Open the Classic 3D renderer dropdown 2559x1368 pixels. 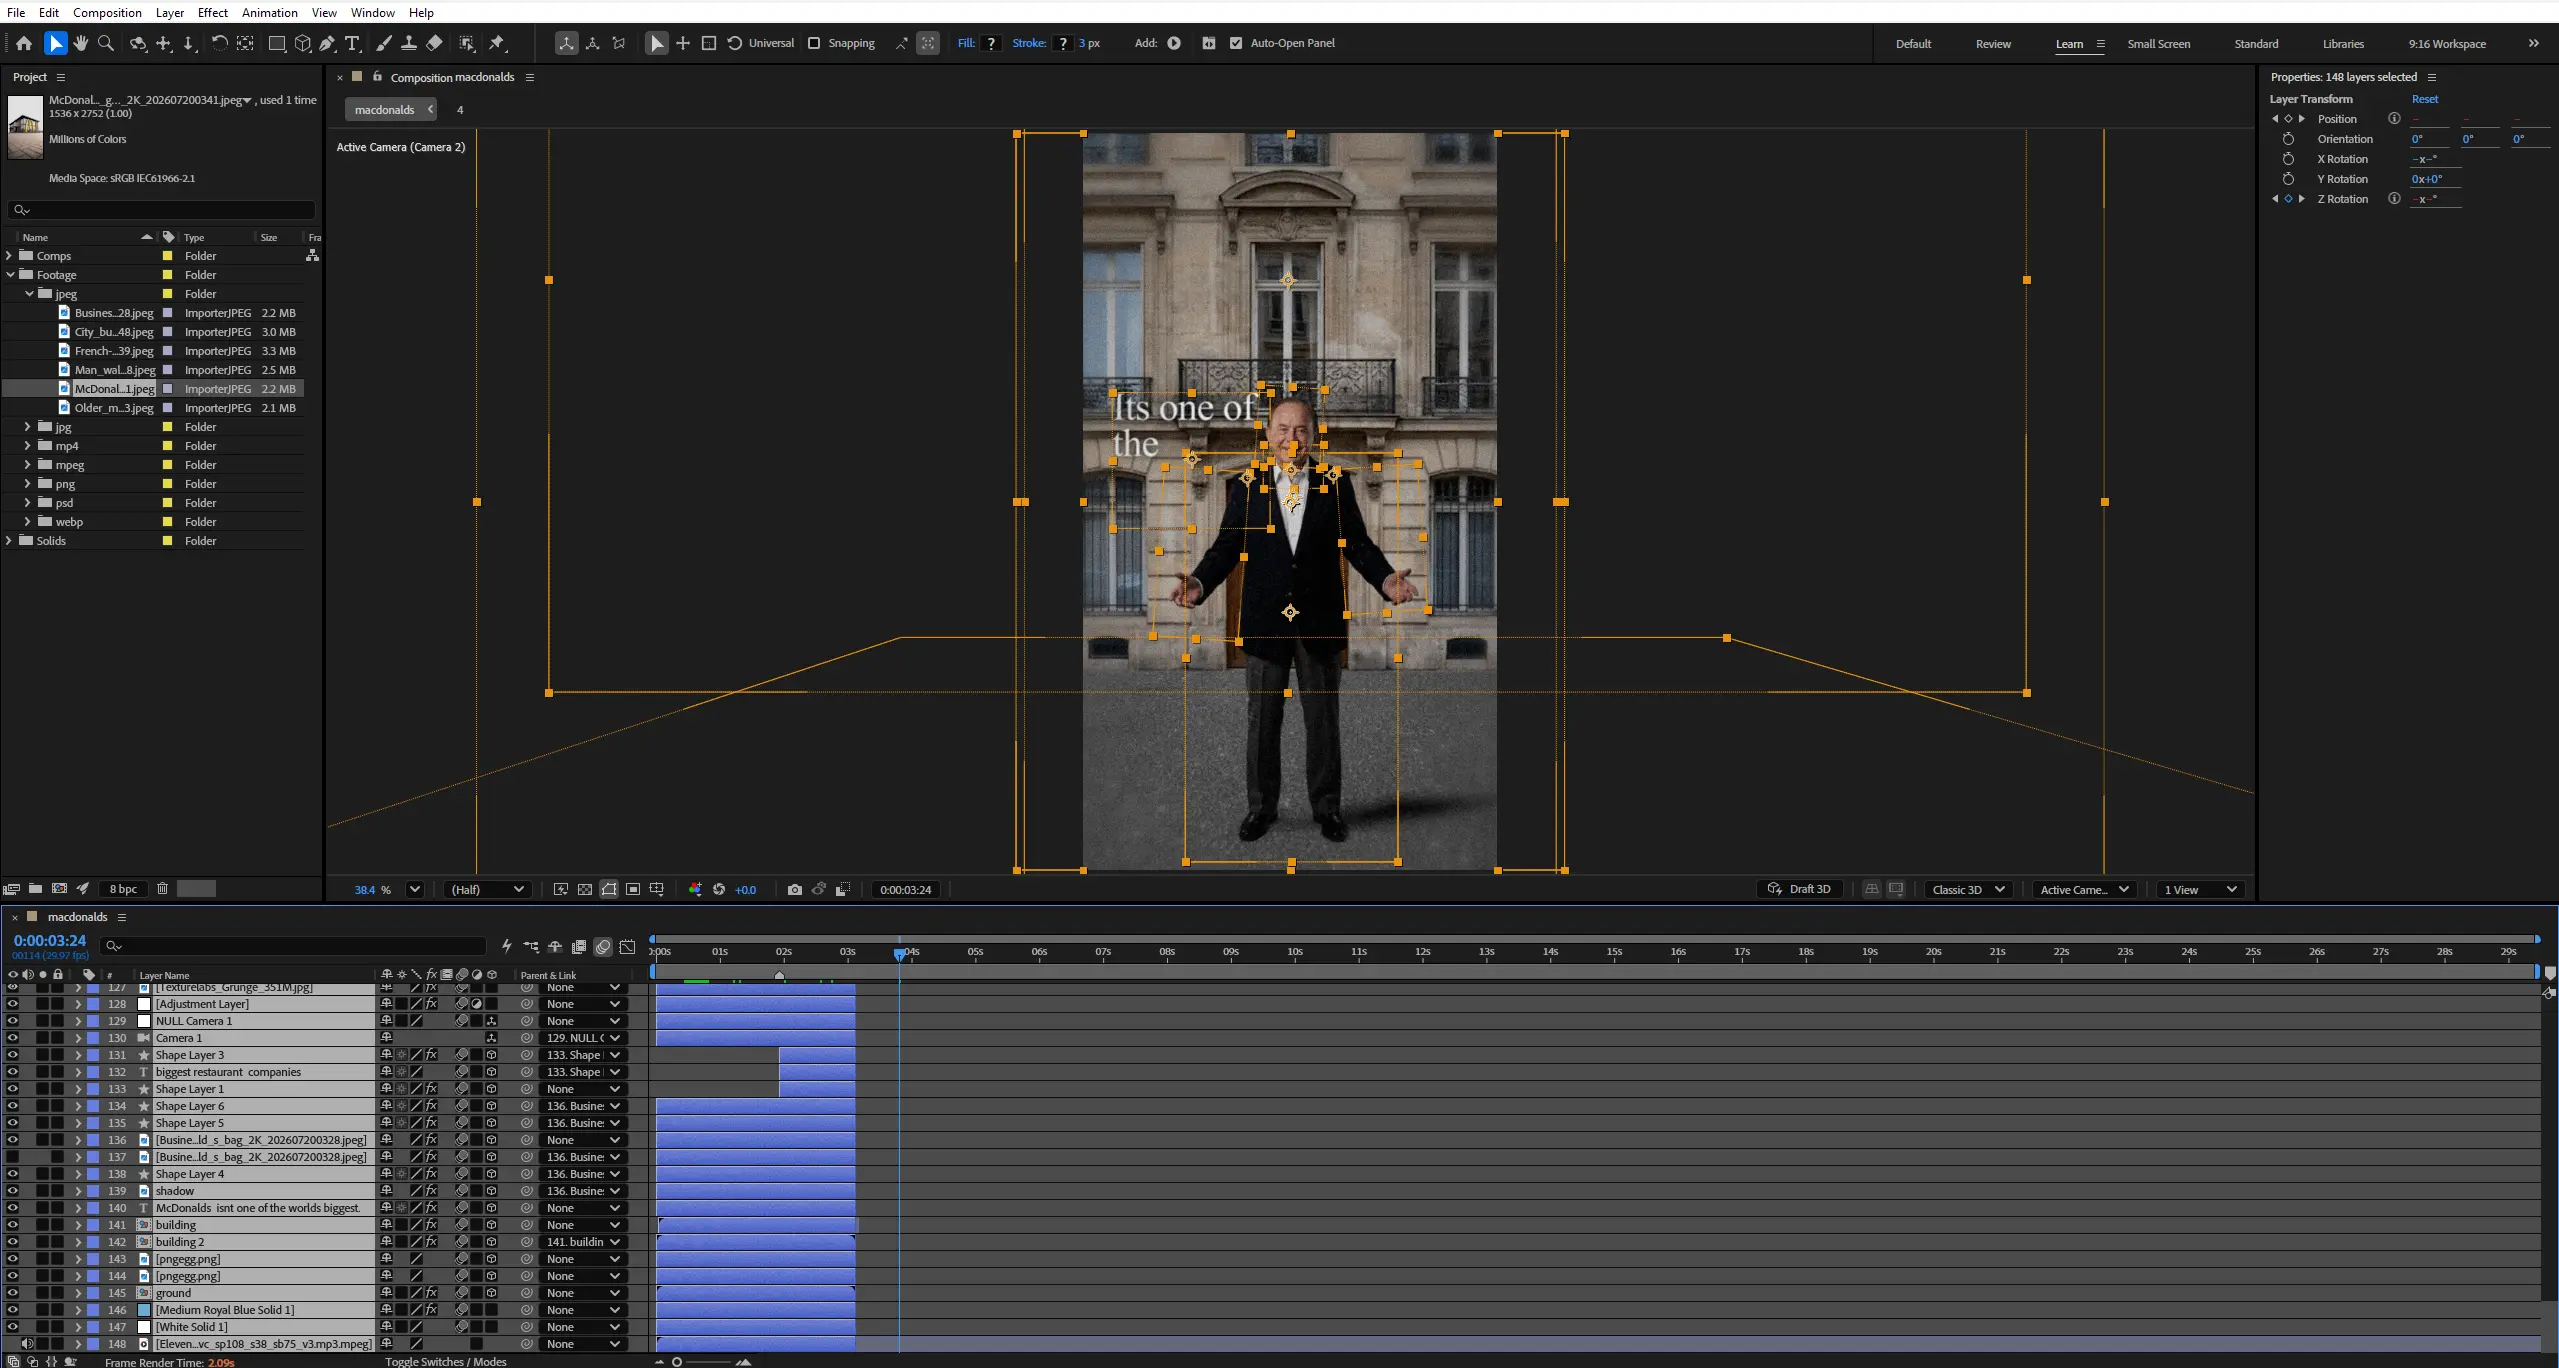pos(1968,889)
